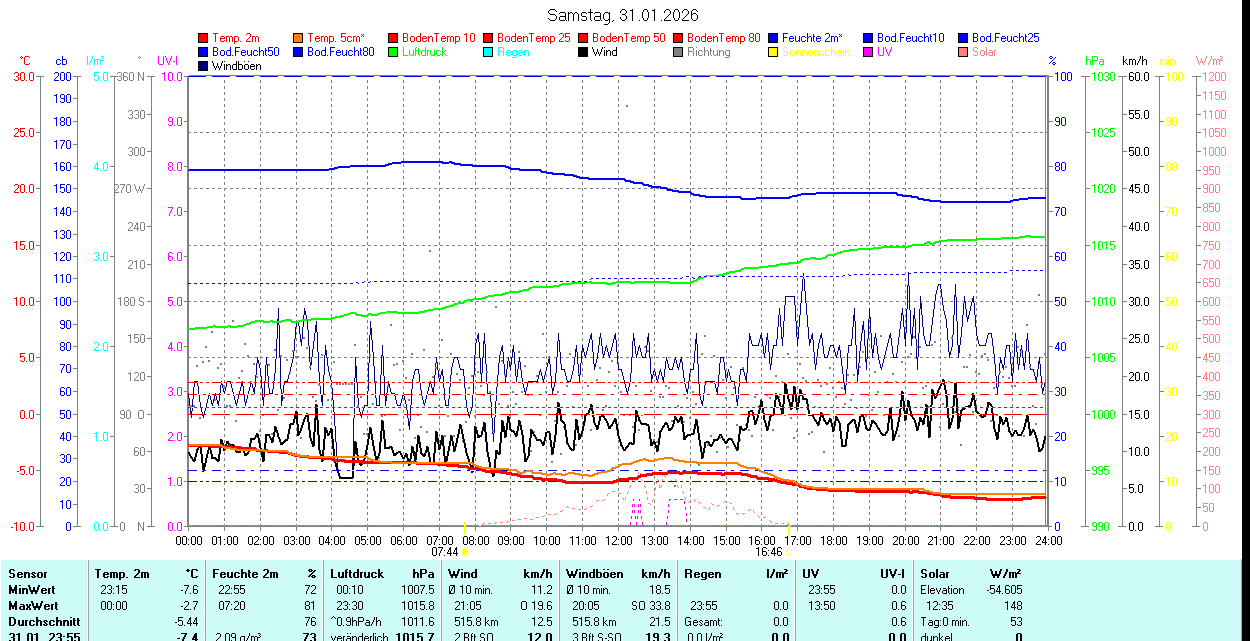Click the 07:44 sunrise marker

click(x=445, y=551)
